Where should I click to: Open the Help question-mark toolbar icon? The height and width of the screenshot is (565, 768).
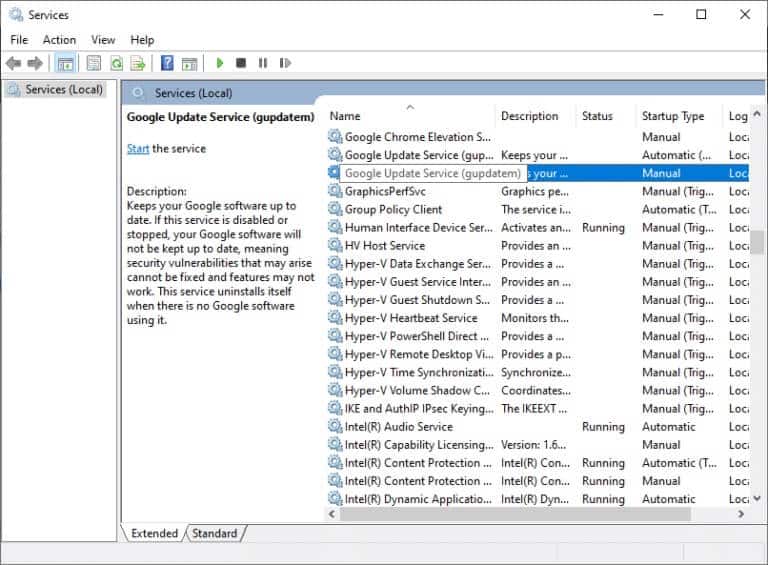click(x=167, y=63)
